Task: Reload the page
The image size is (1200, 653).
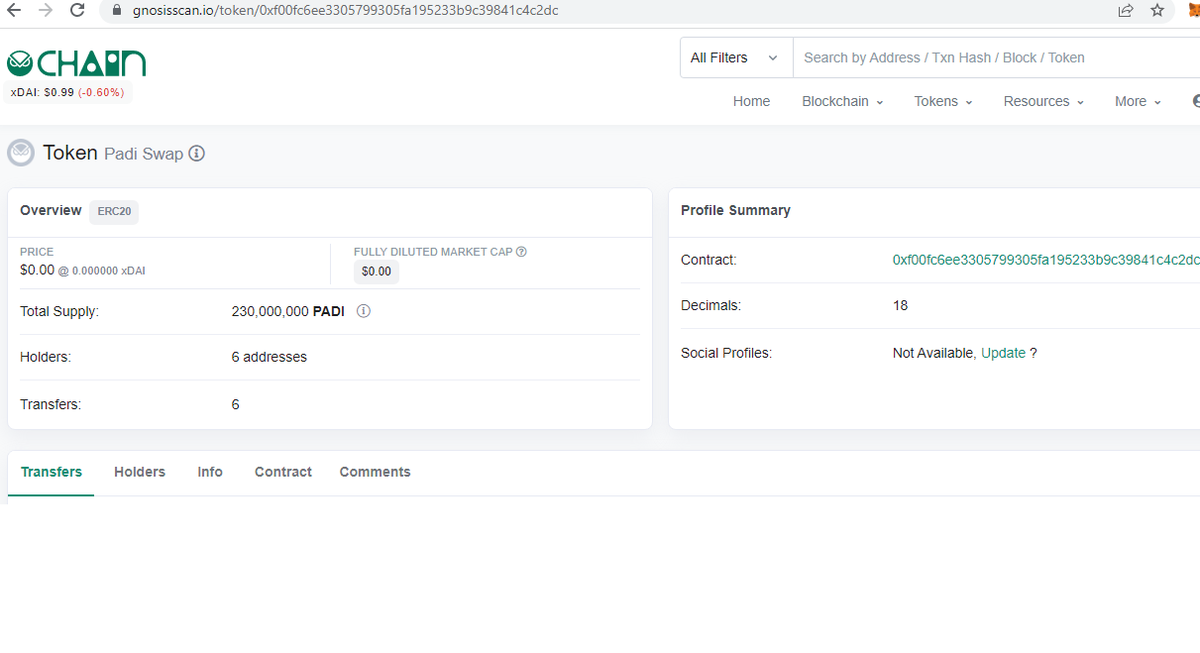Action: (x=77, y=10)
